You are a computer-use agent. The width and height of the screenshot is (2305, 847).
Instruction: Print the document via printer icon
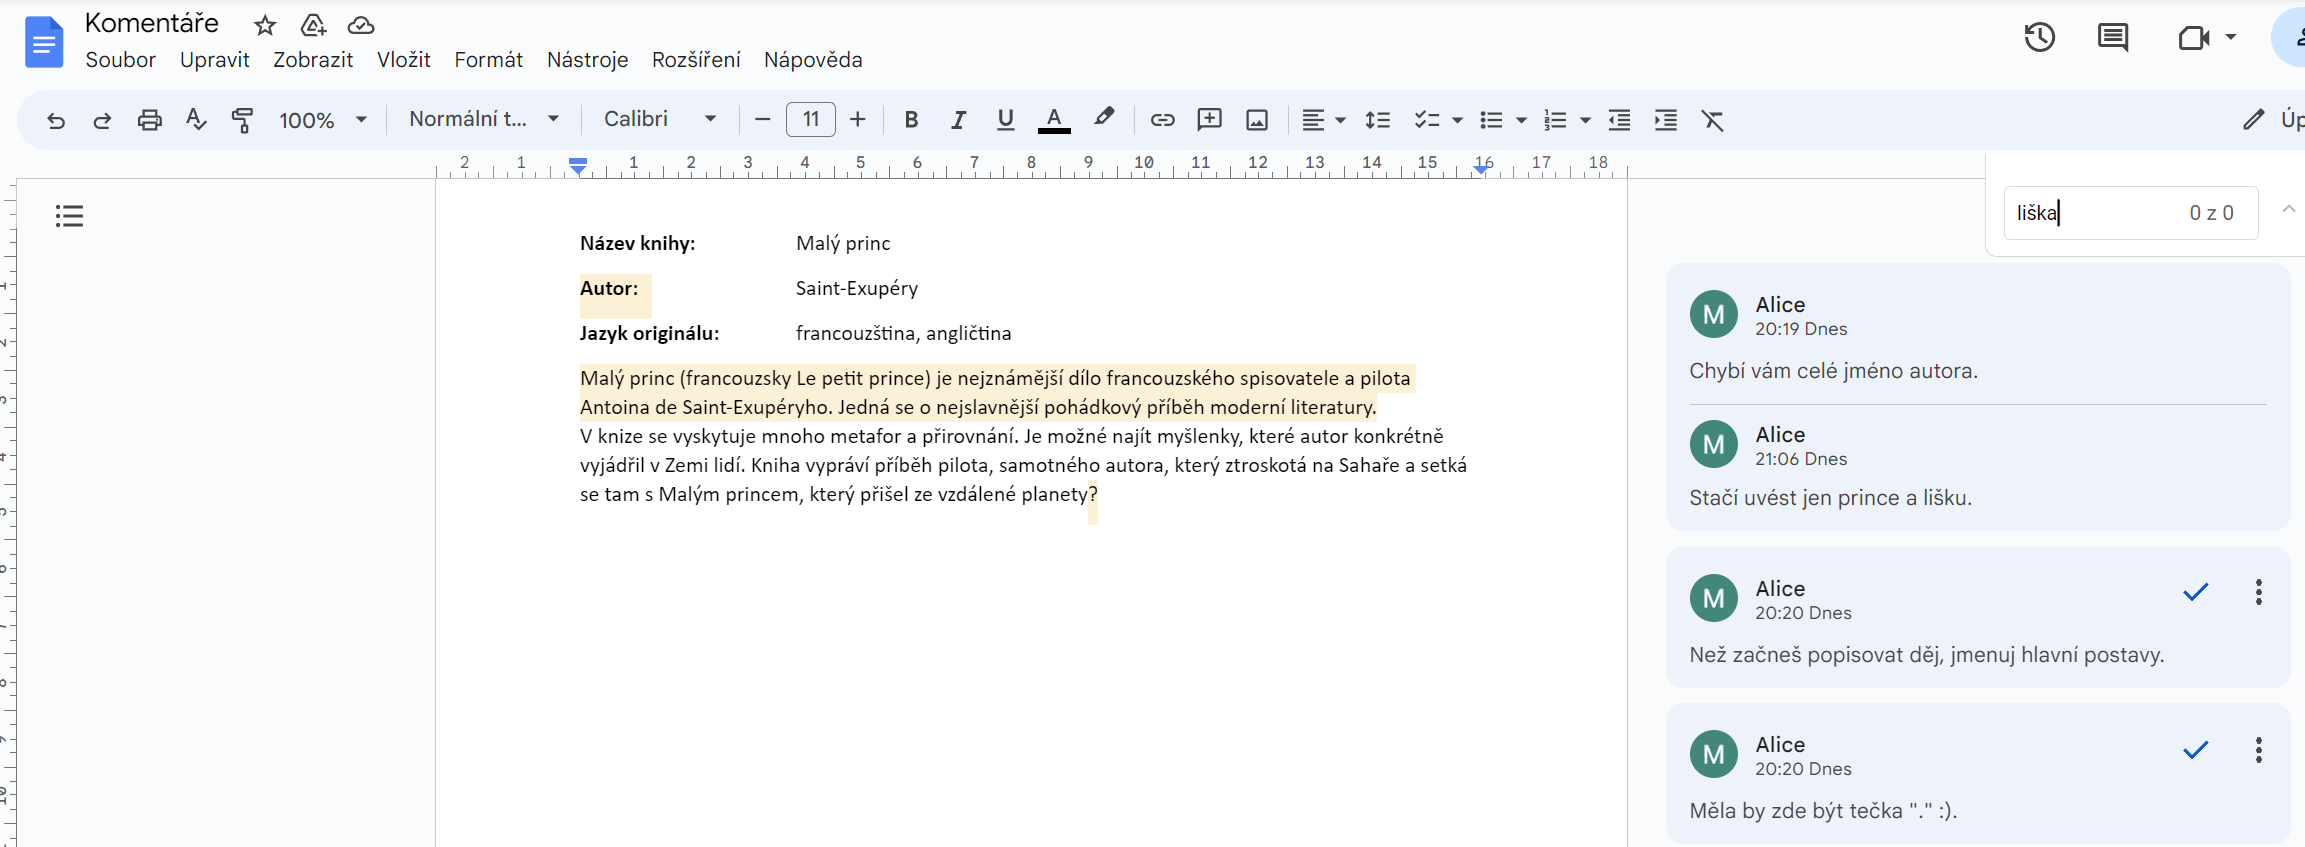tap(149, 121)
